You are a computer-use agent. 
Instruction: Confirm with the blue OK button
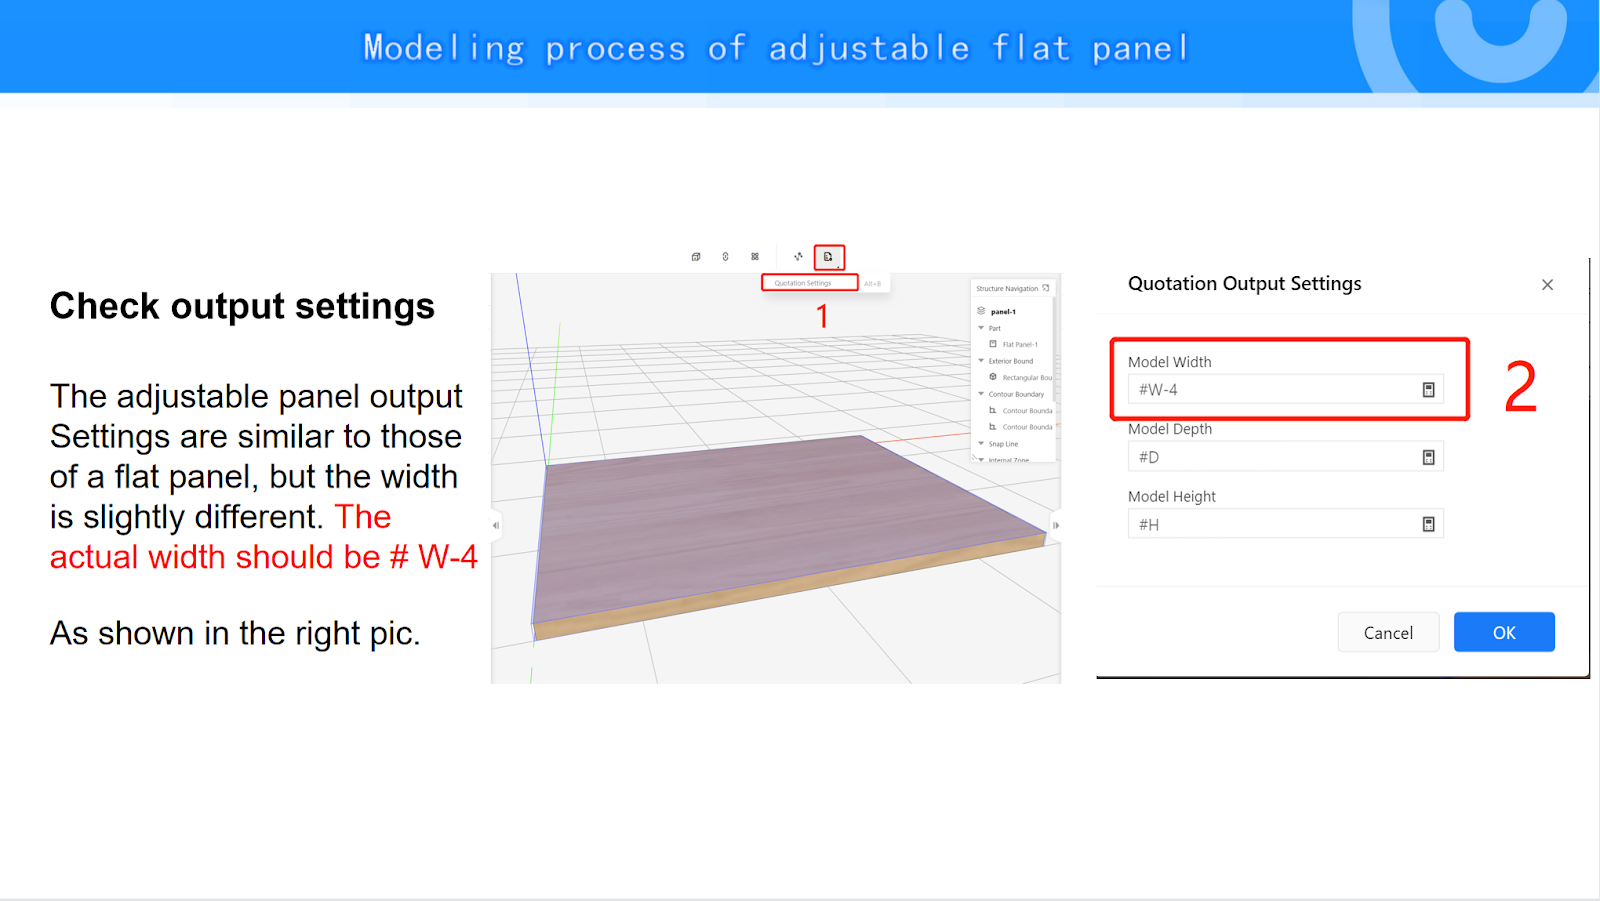coord(1503,632)
